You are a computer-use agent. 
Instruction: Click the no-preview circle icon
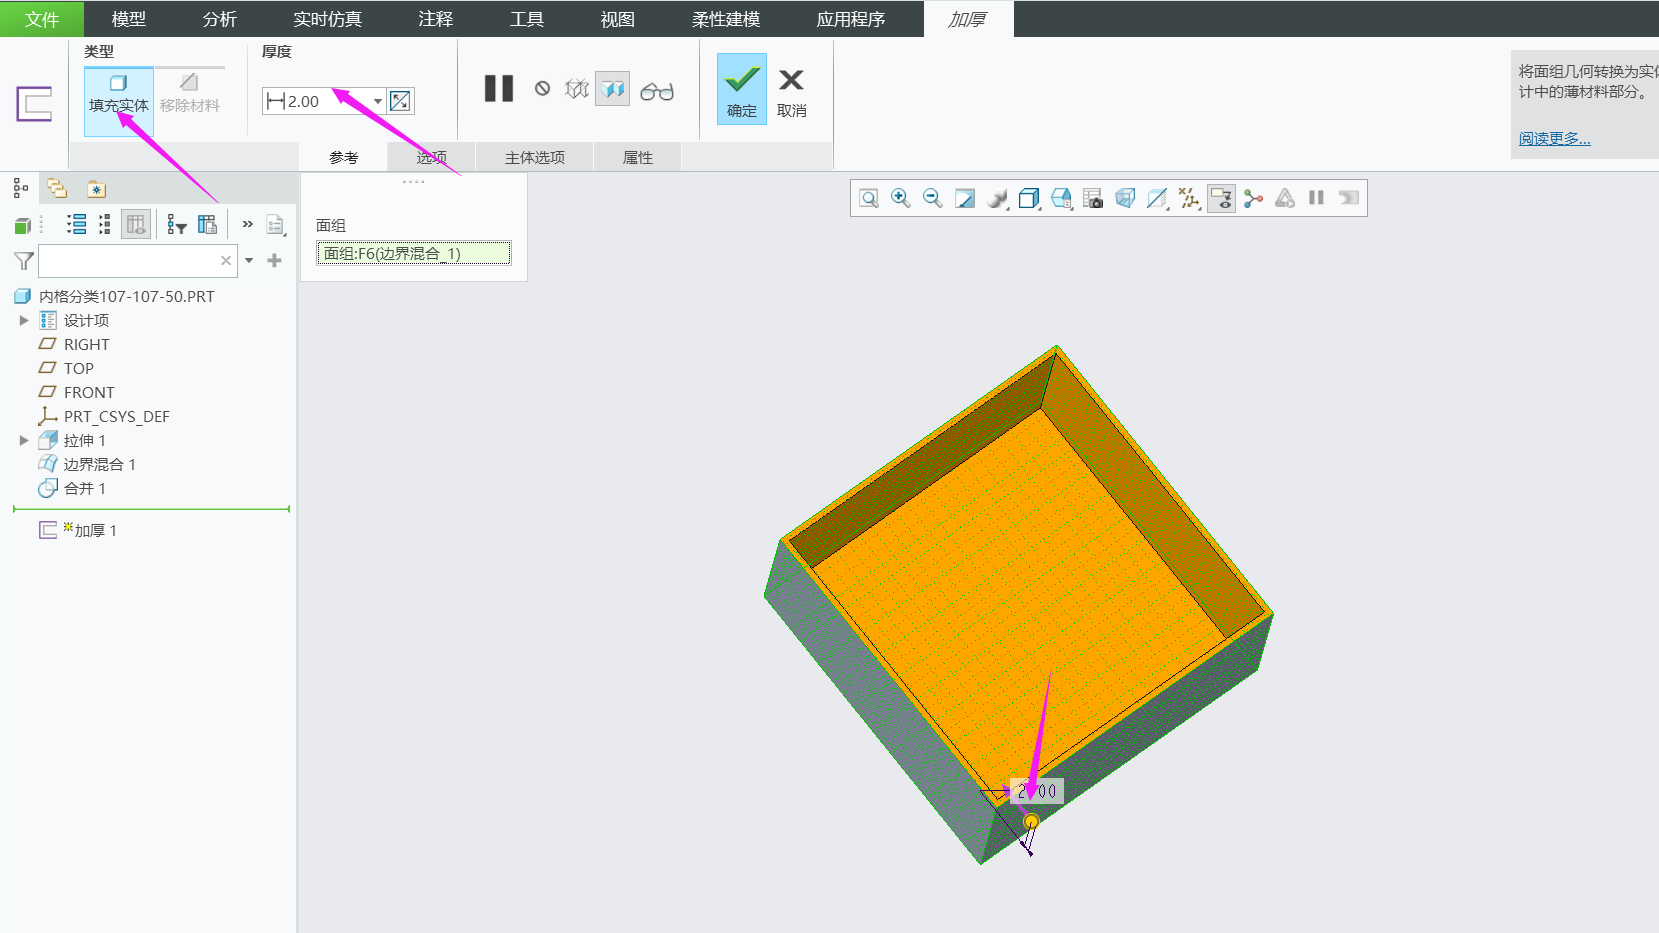pyautogui.click(x=542, y=89)
